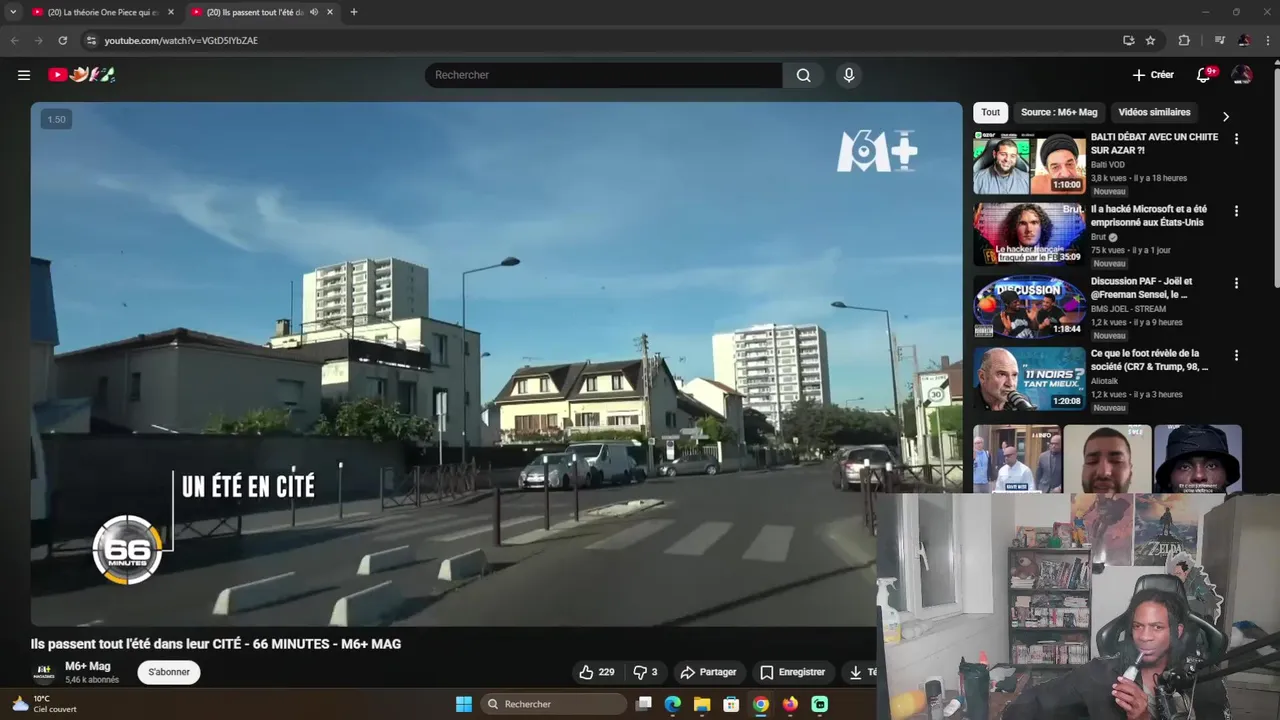This screenshot has width=1280, height=720.
Task: Switch to Chrome on the taskbar
Action: coord(761,704)
